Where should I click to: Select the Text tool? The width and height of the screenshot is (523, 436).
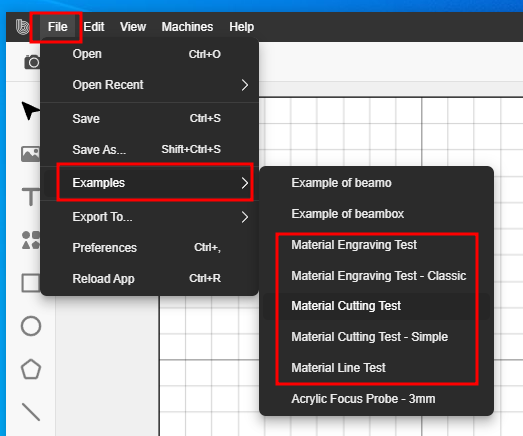coord(31,196)
